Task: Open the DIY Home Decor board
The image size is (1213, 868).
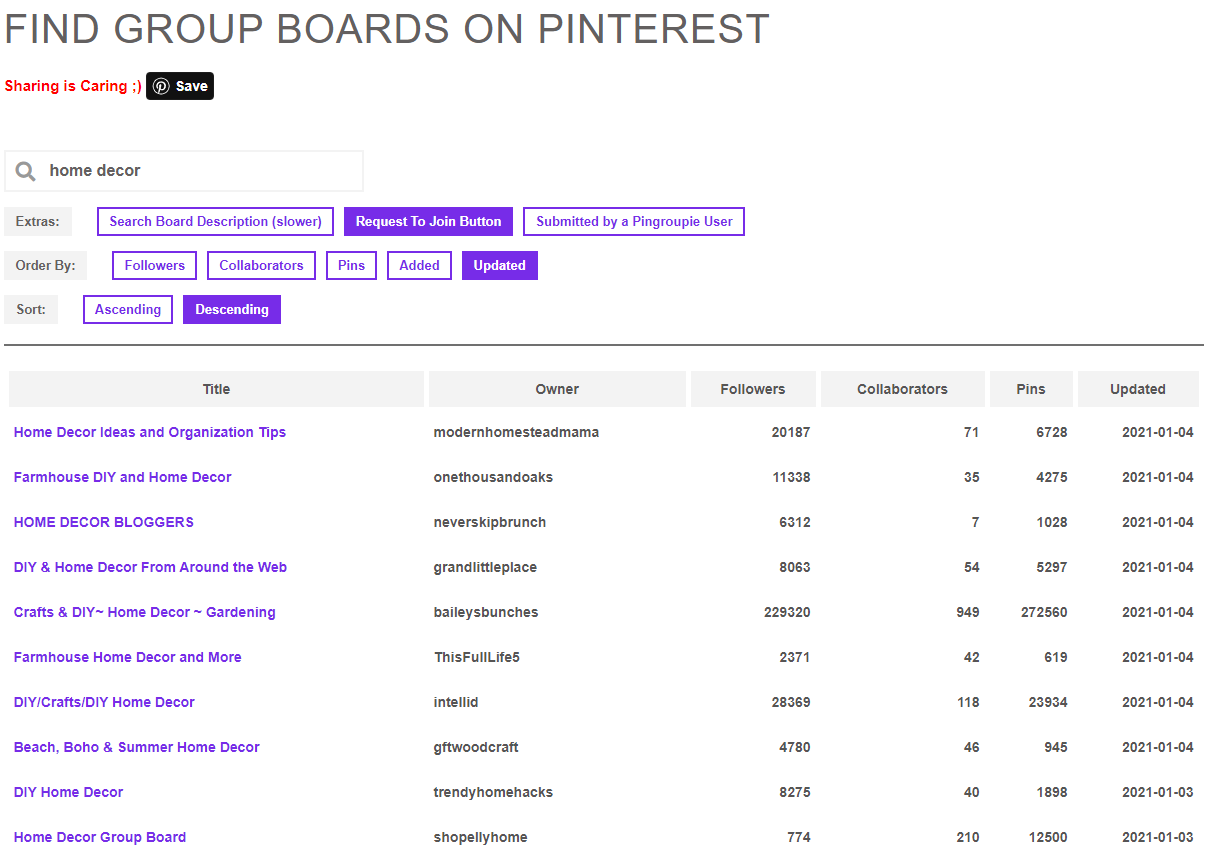Action: coord(68,793)
